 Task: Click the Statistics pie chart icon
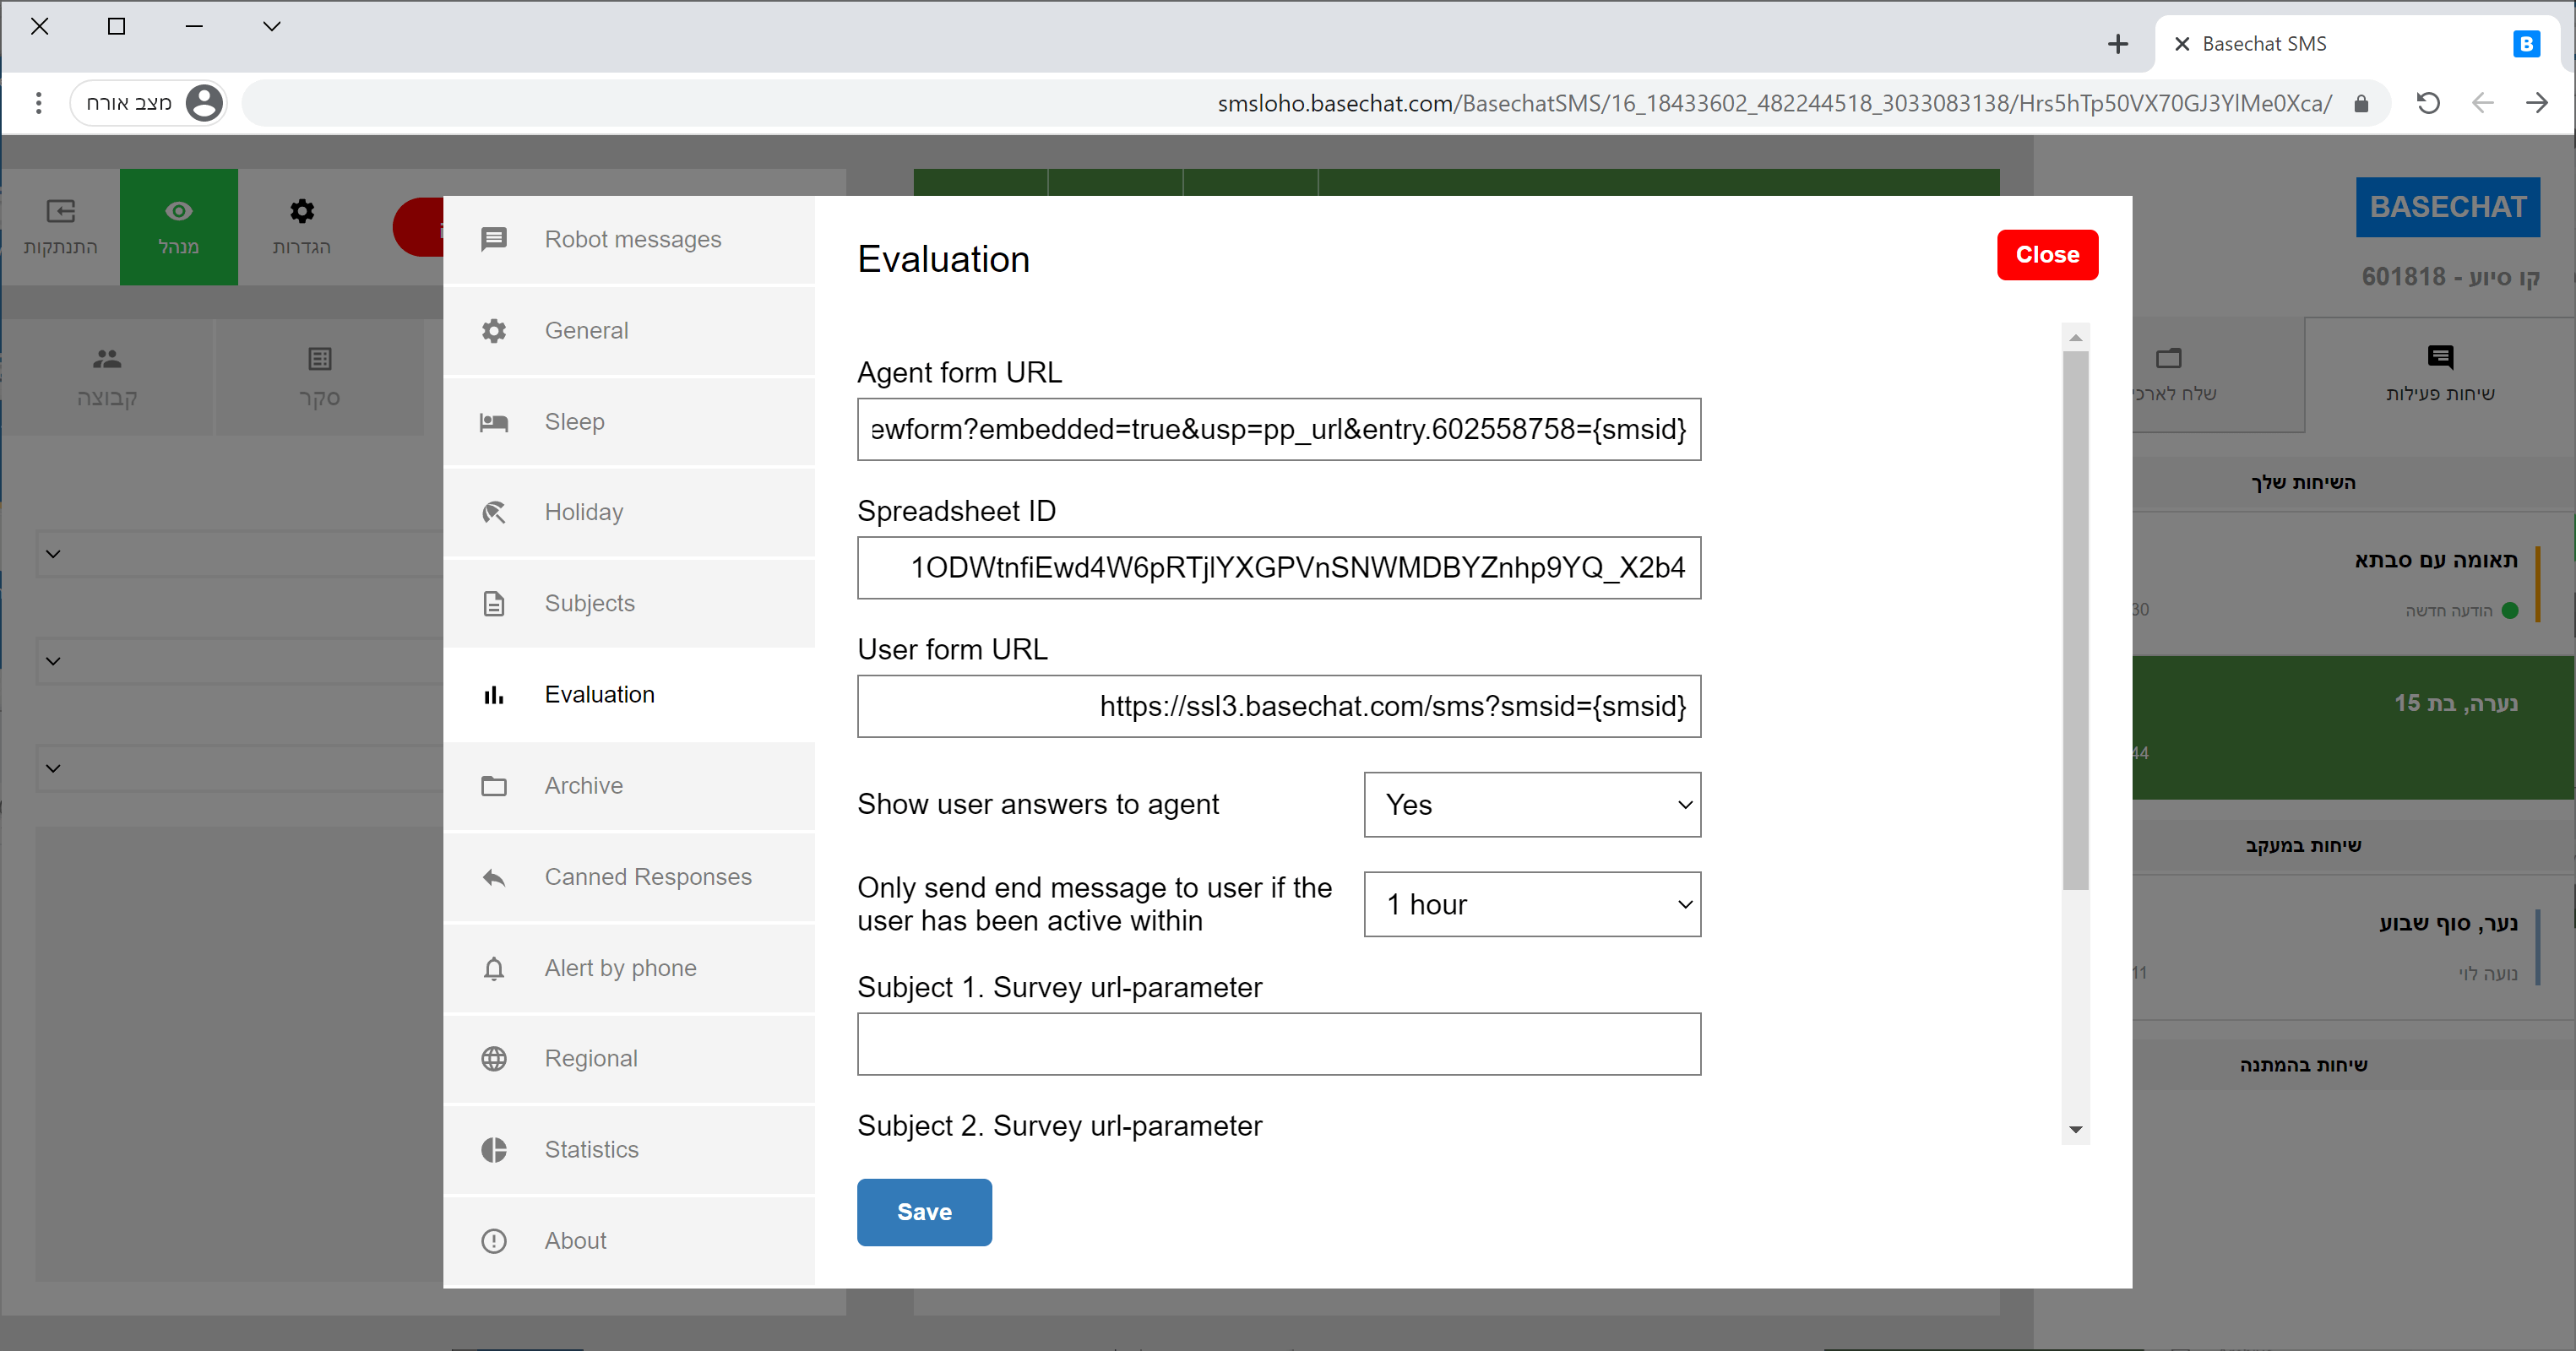[494, 1150]
